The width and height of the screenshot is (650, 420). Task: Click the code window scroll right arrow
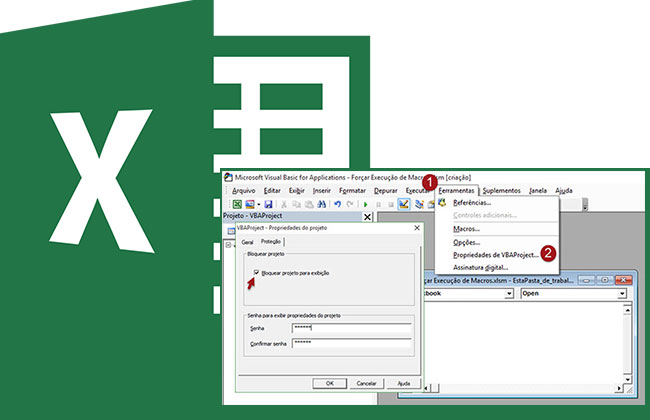619,388
